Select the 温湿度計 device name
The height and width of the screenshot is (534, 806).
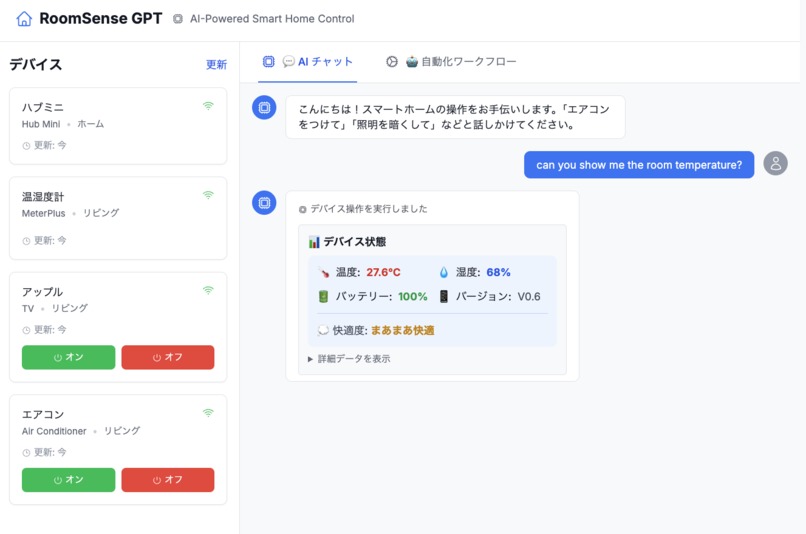[43, 197]
